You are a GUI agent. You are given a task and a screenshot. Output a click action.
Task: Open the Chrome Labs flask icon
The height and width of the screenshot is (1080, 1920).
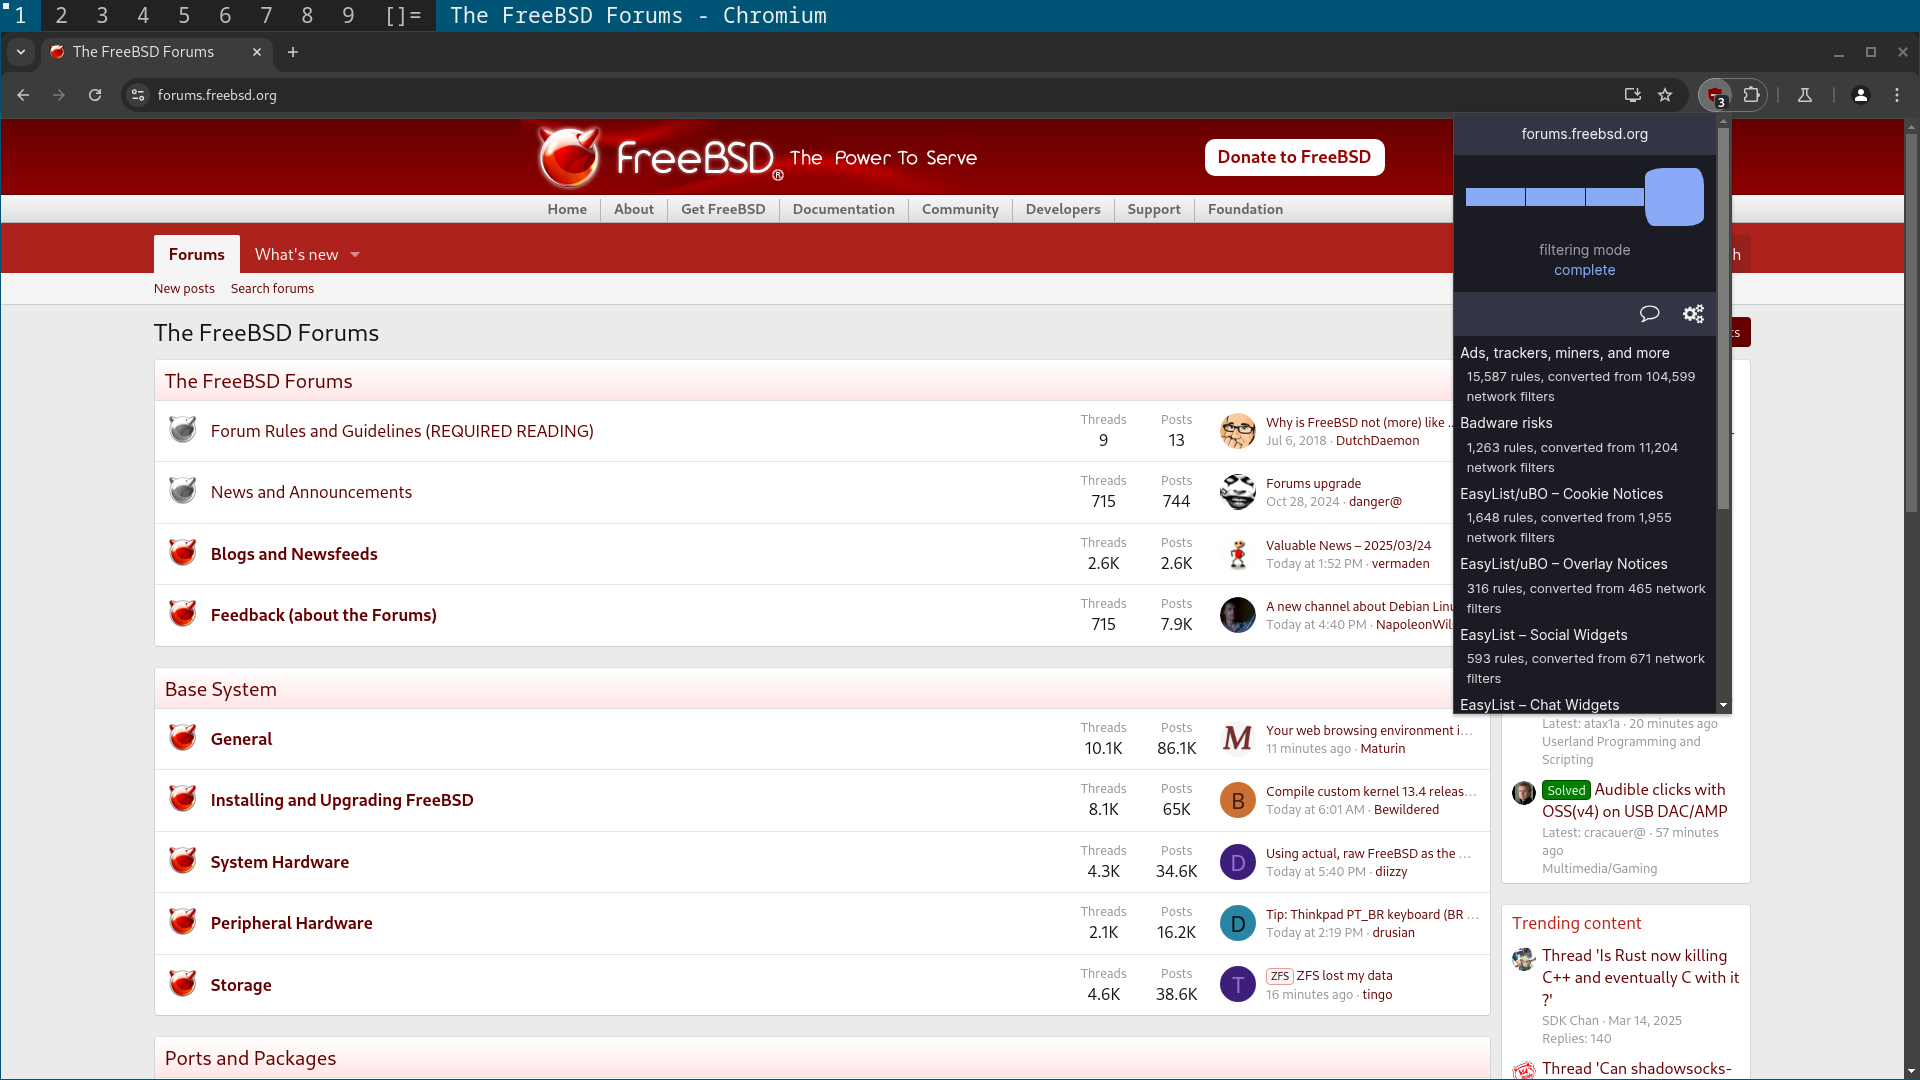point(1805,95)
